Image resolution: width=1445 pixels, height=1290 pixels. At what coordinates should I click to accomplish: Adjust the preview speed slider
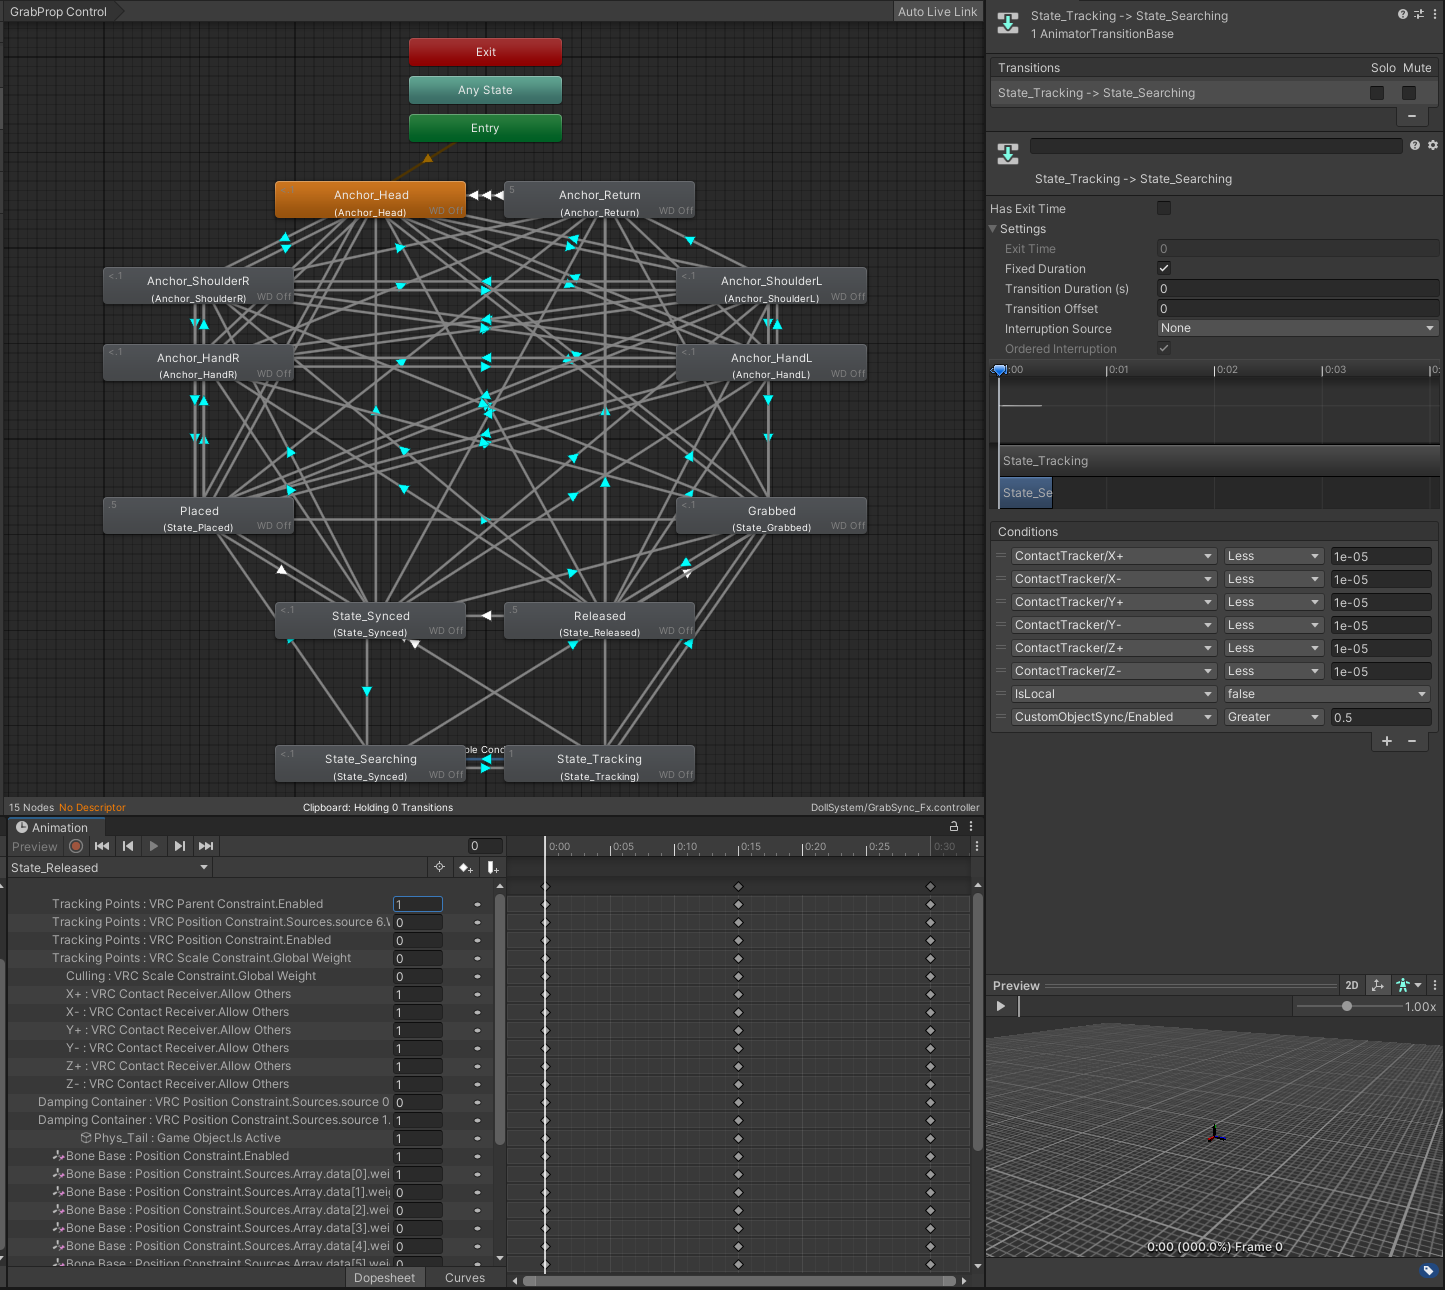1348,1006
